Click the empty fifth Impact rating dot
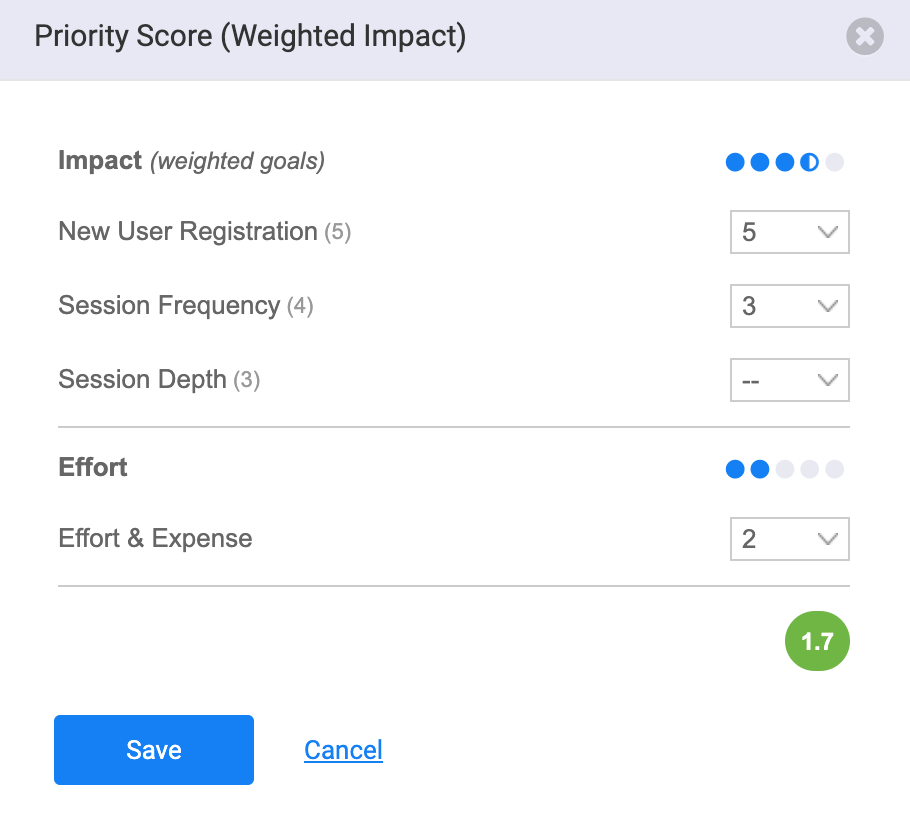Viewport: 910px width, 826px height. (x=835, y=162)
